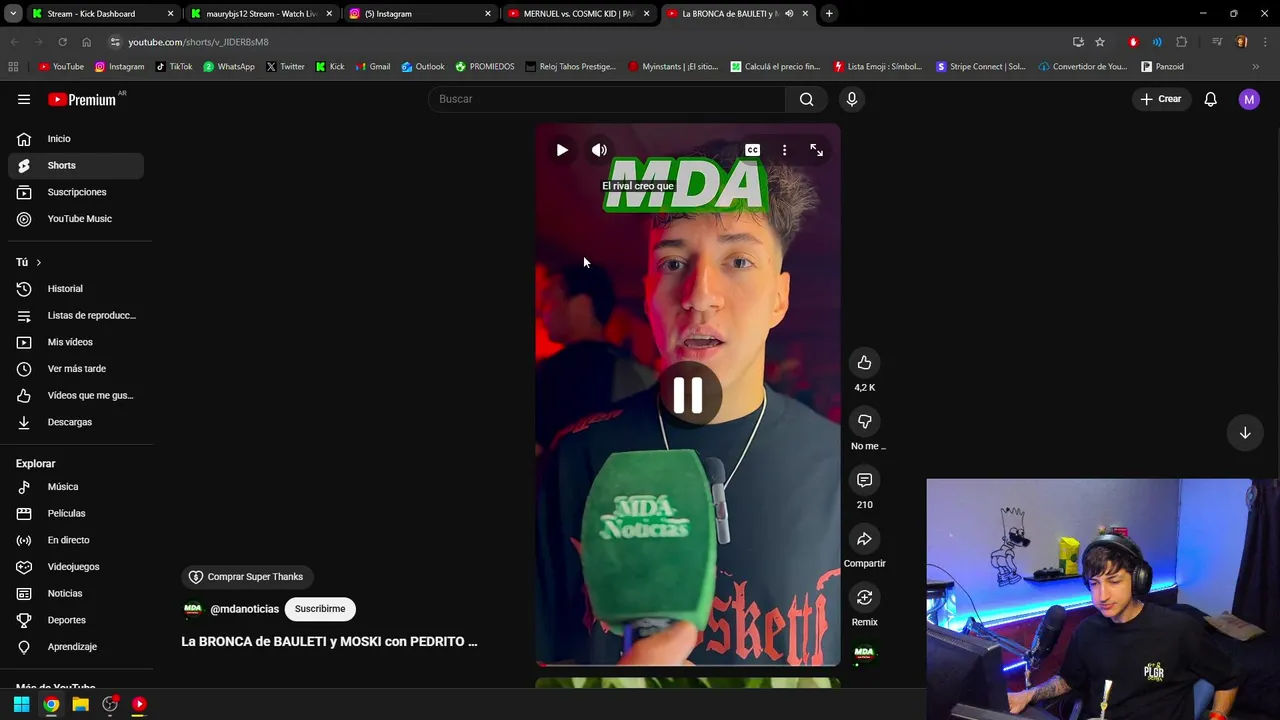Toggle closed captions CC on Short
Image resolution: width=1280 pixels, height=720 pixels.
click(x=752, y=150)
